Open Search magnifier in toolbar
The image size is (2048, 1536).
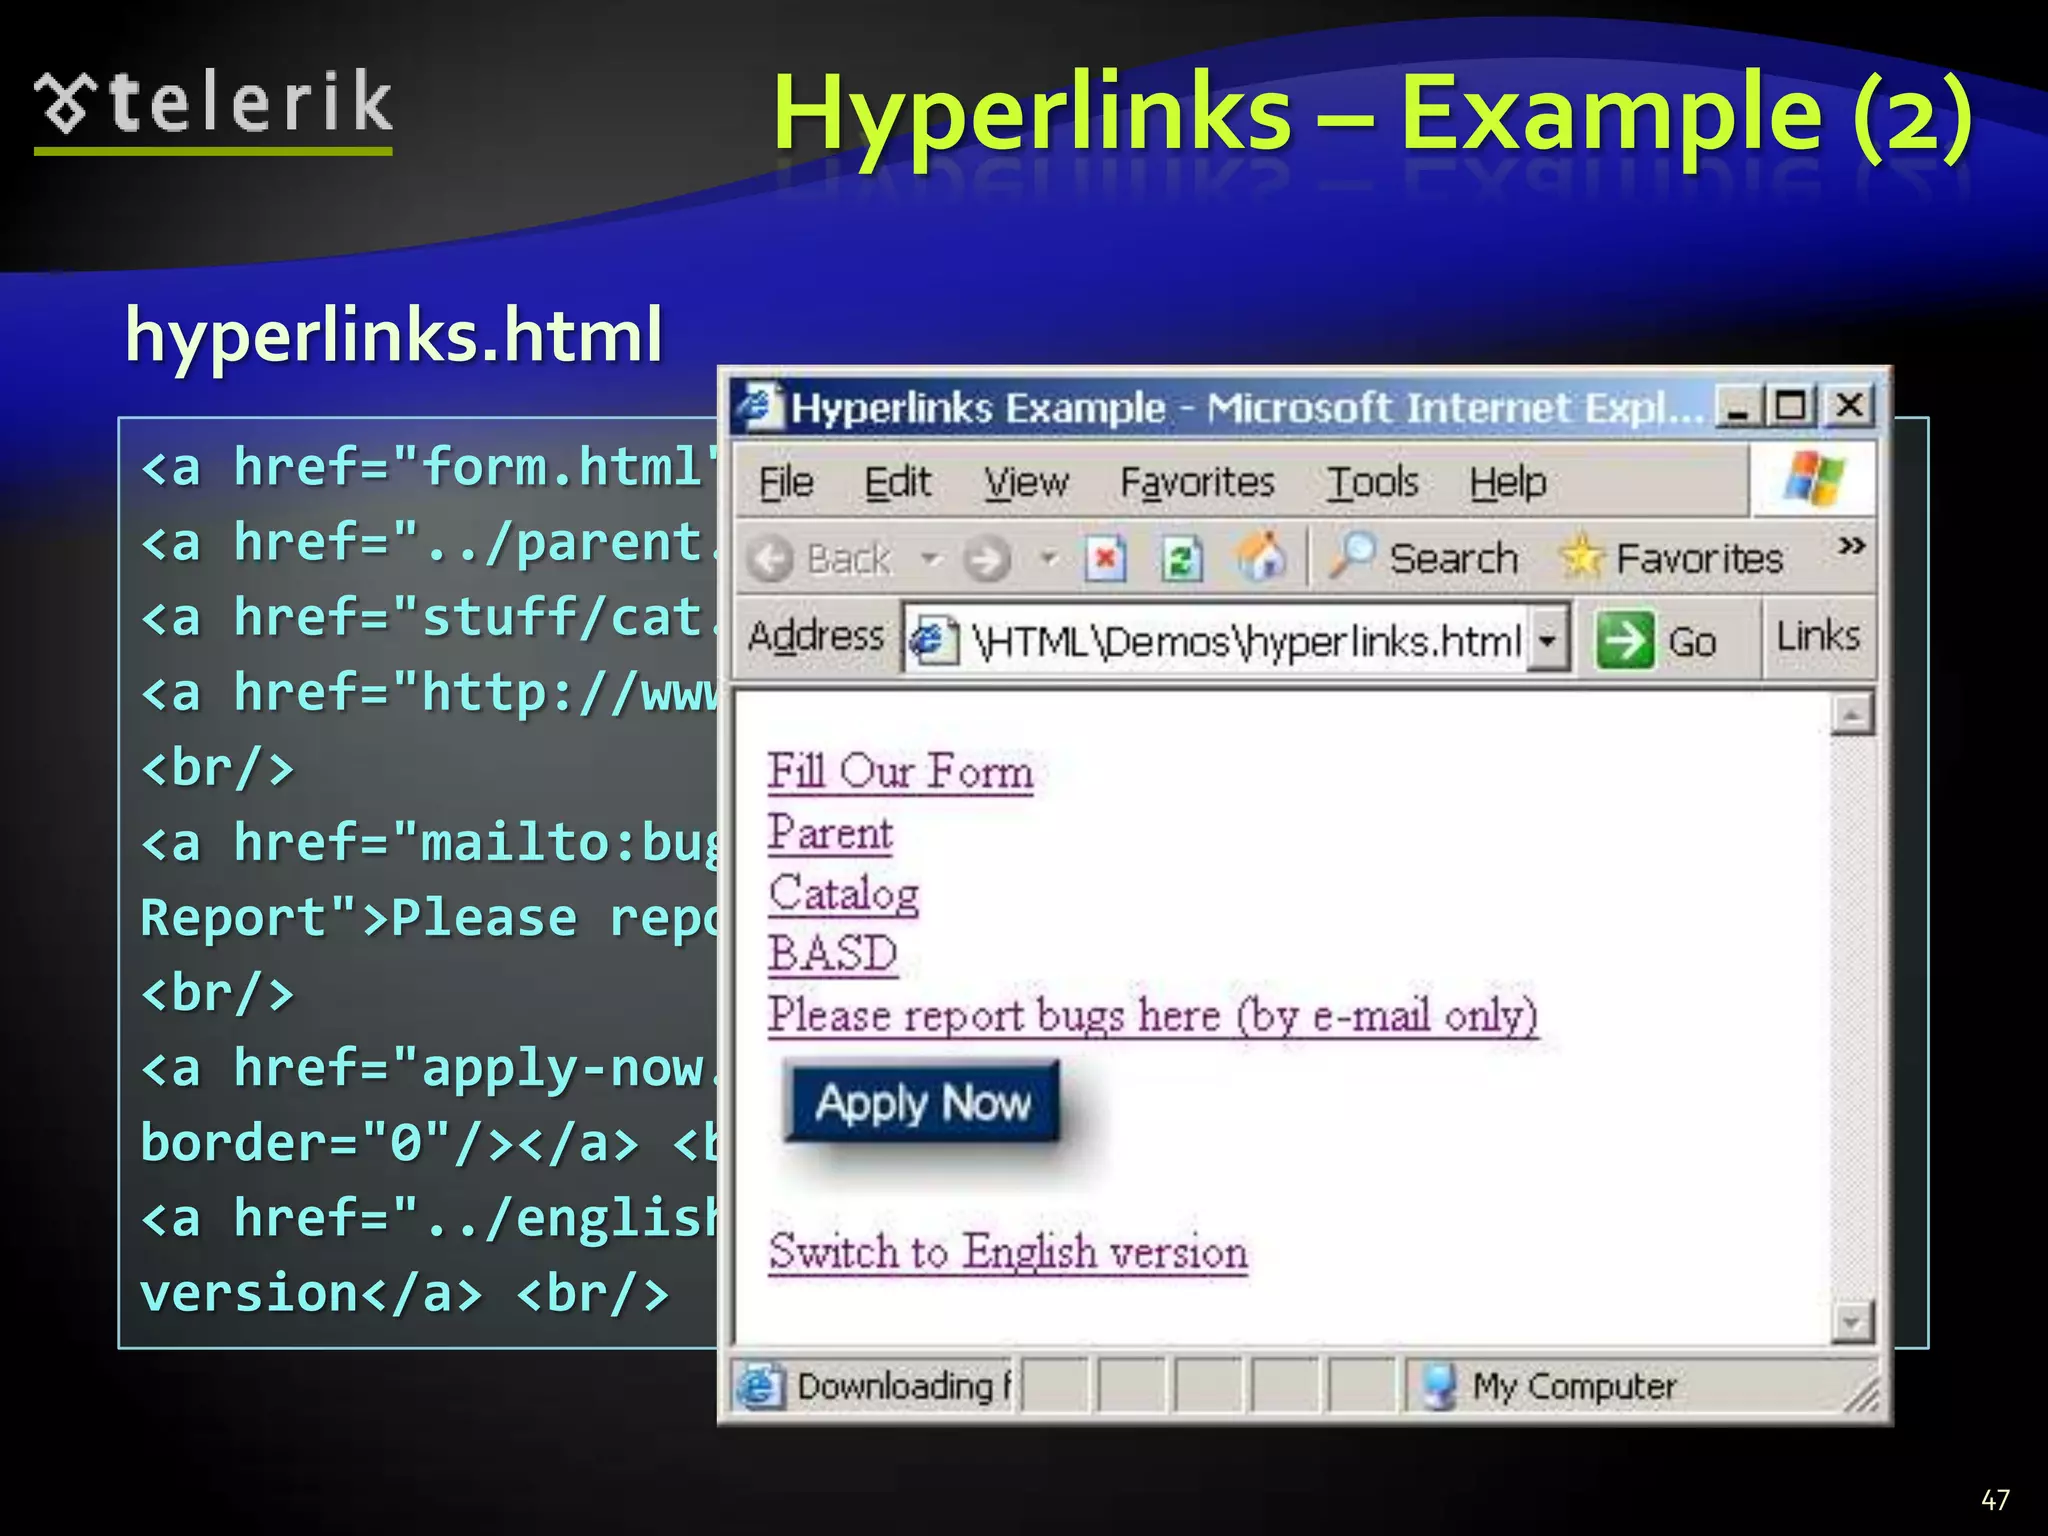coord(1351,556)
